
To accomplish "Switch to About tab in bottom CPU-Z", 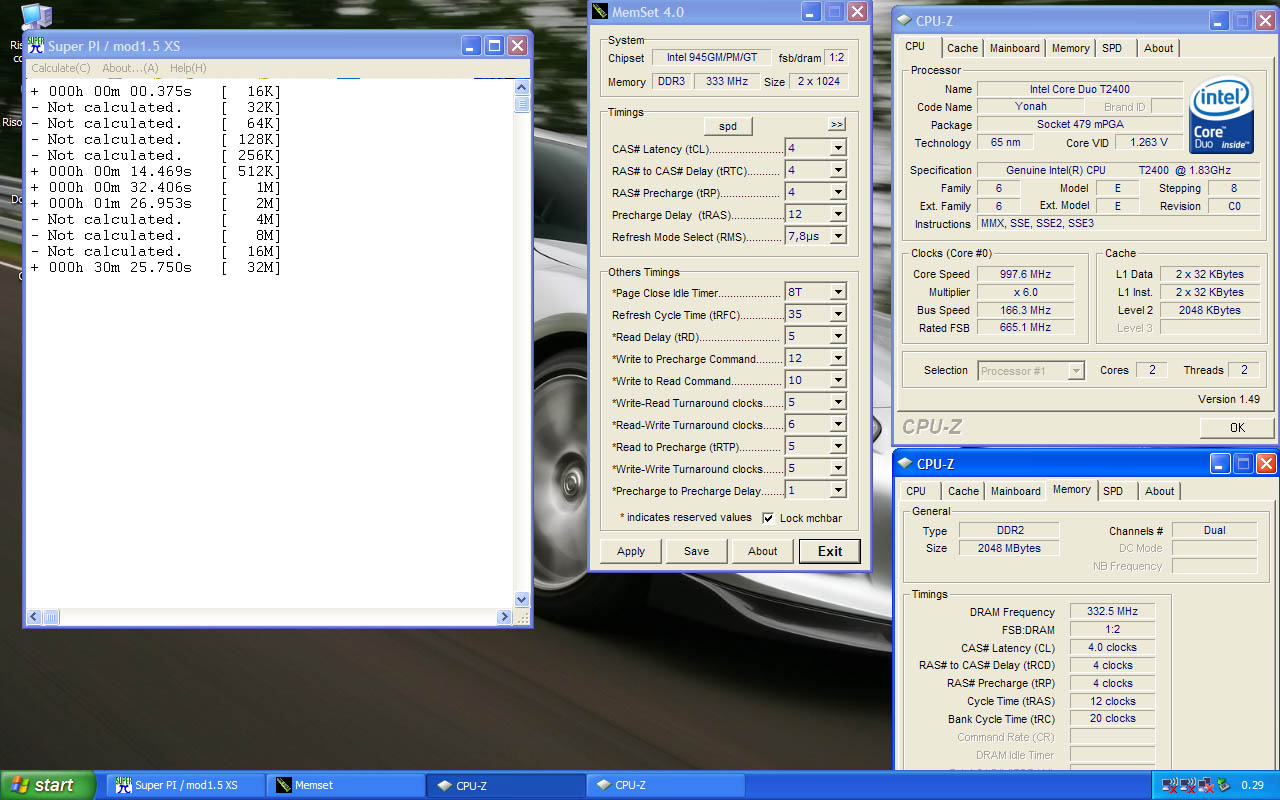I will point(1160,491).
